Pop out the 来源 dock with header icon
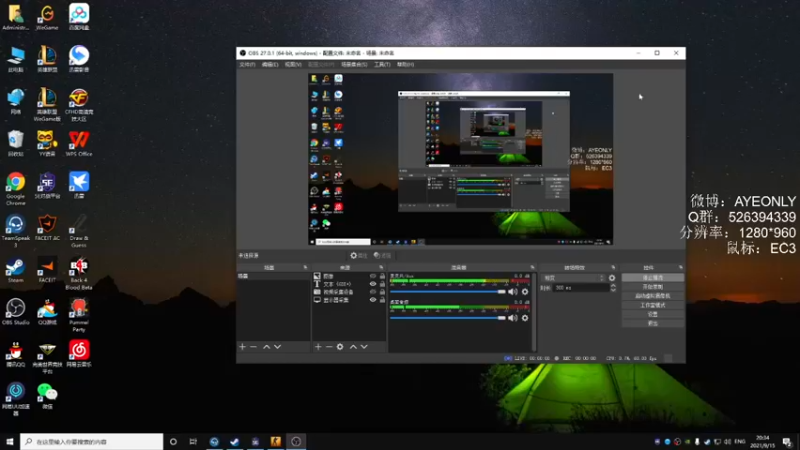800x450 pixels. click(x=381, y=267)
